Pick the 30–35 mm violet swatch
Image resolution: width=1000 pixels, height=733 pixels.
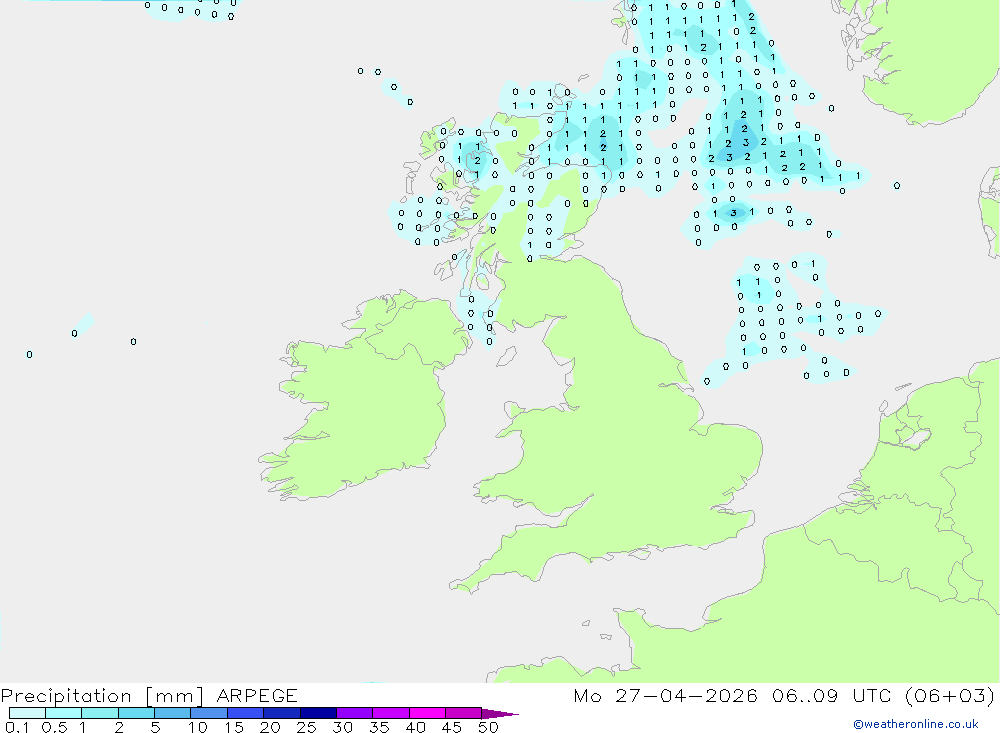tap(354, 713)
